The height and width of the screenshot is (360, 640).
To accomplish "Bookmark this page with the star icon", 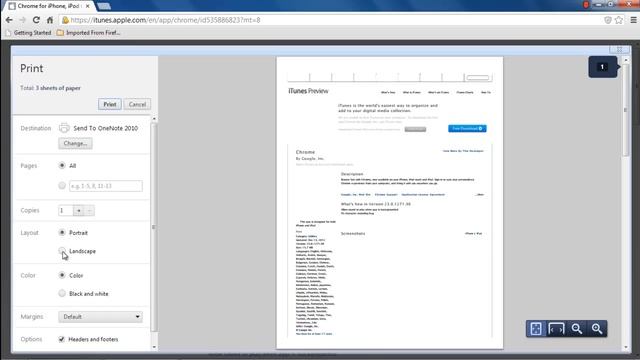I will click(619, 20).
